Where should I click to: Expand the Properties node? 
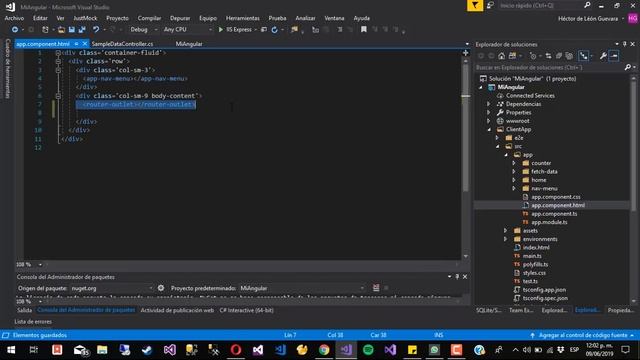(489, 112)
